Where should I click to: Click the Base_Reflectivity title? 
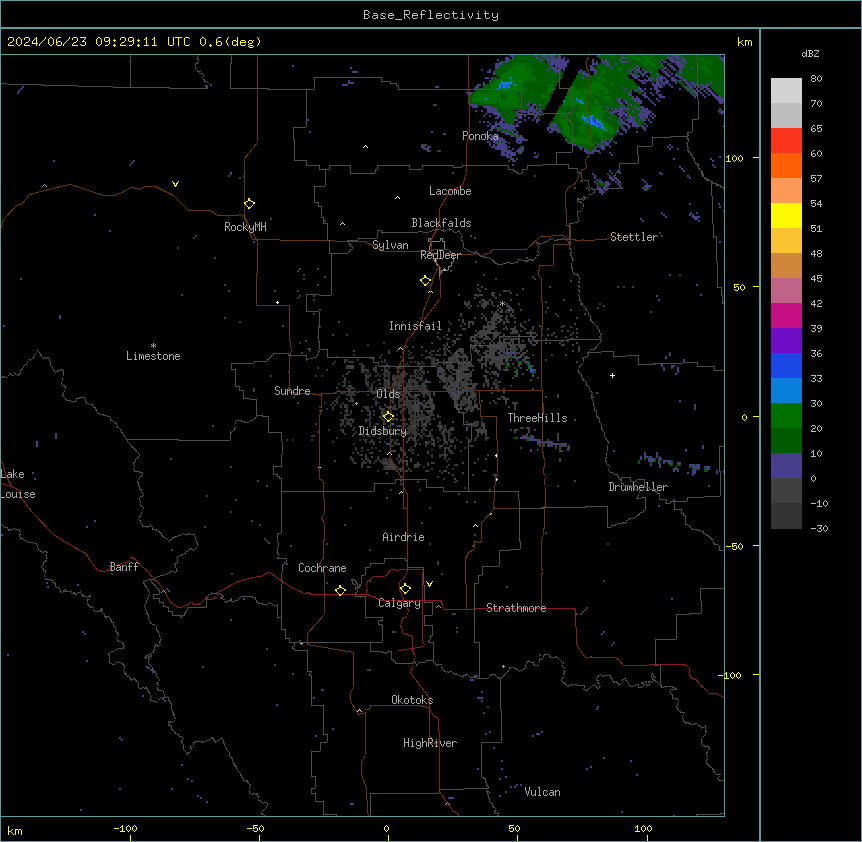[431, 15]
